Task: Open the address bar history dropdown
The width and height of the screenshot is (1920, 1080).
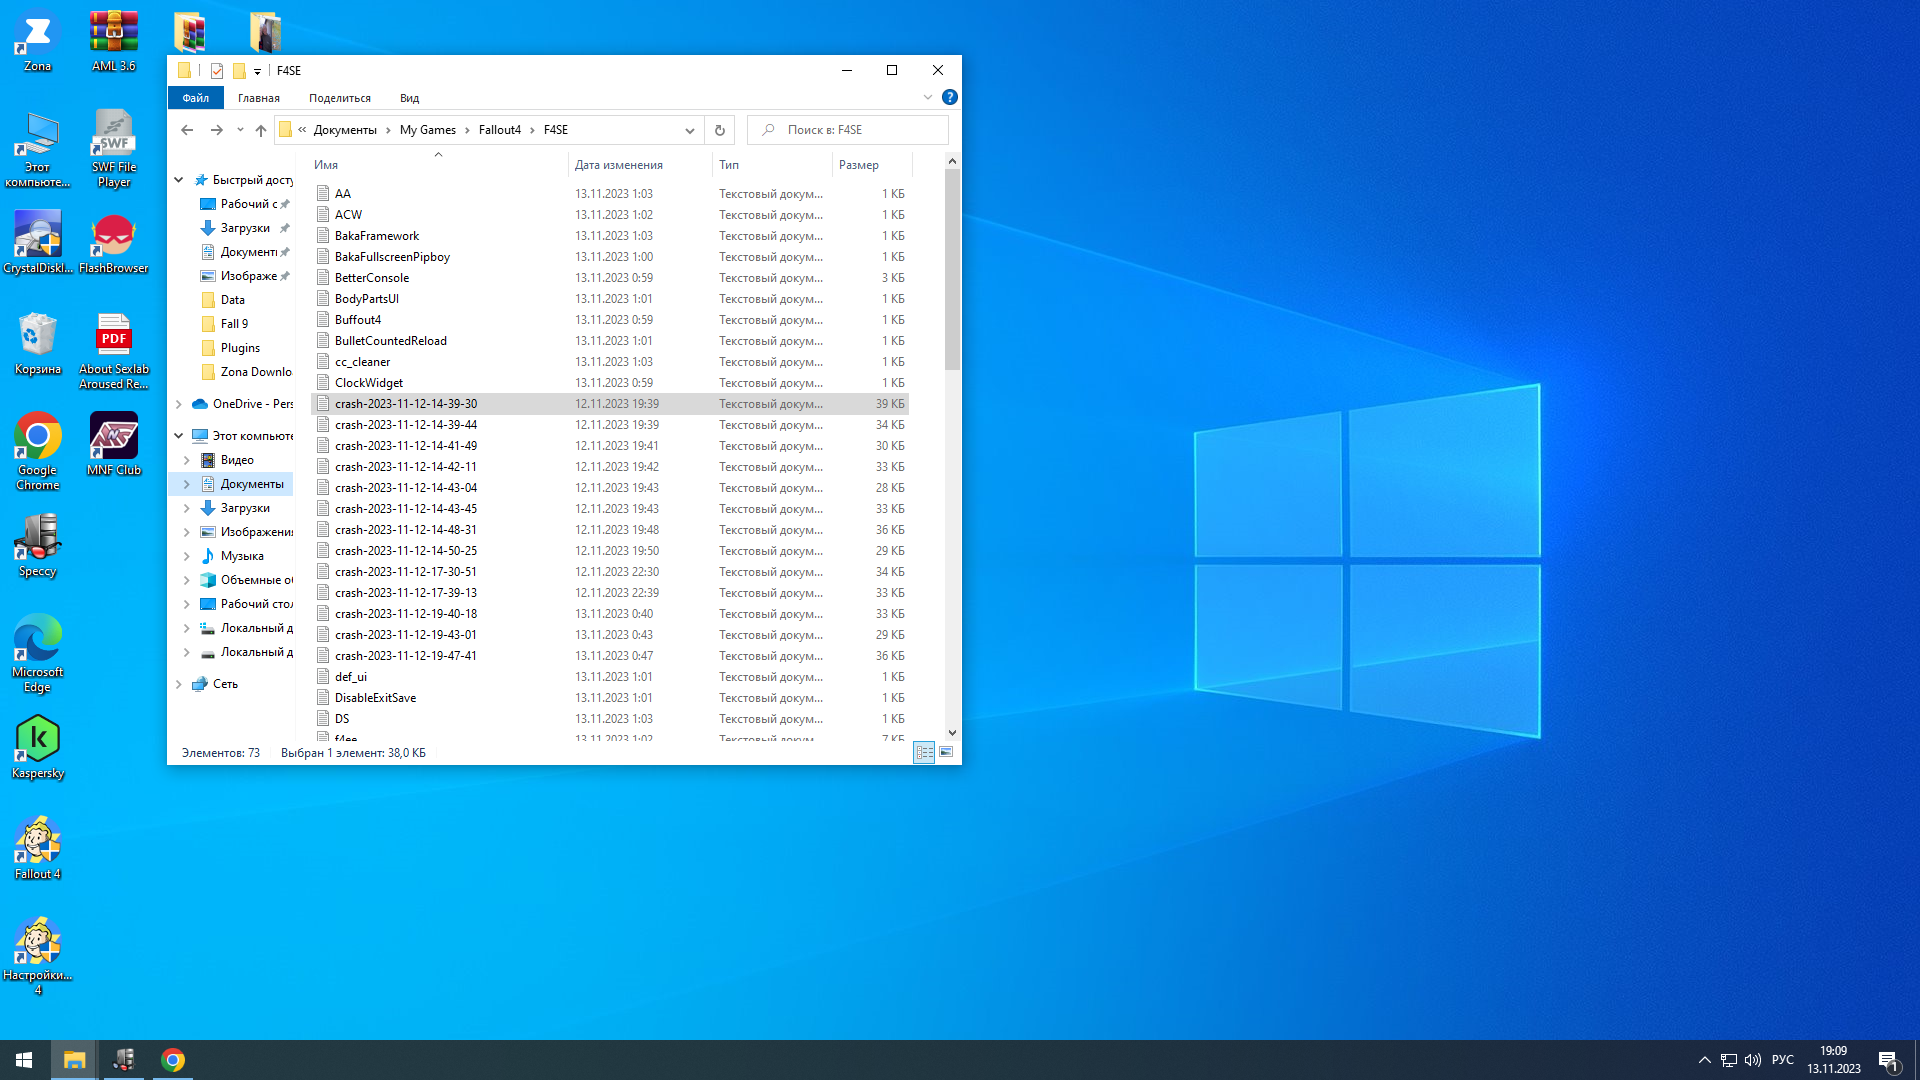Action: (689, 130)
